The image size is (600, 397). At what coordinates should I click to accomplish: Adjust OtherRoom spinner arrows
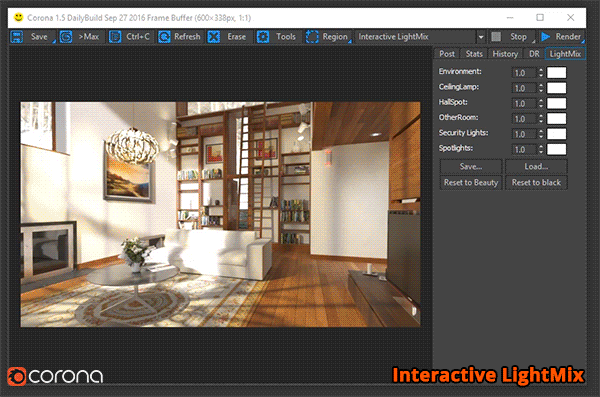click(x=541, y=119)
